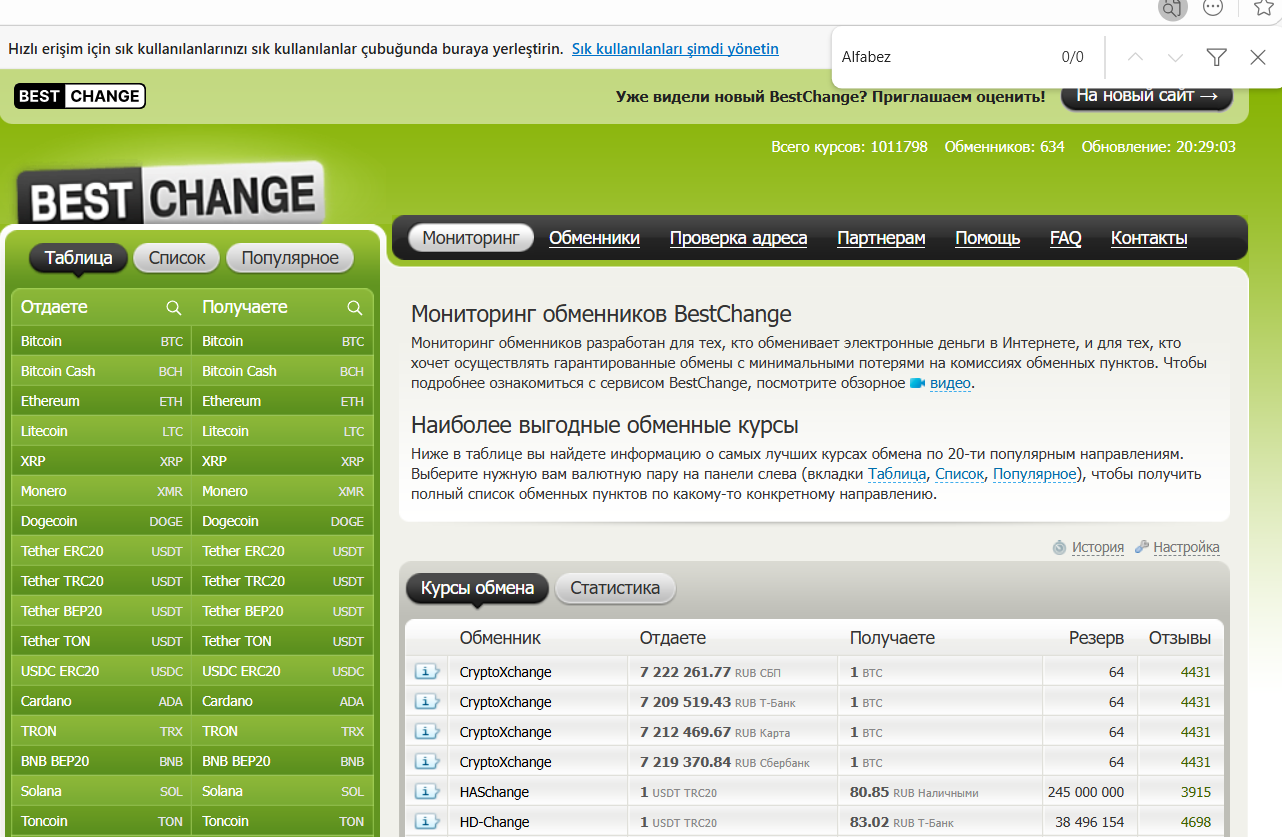The width and height of the screenshot is (1282, 837).
Task: Open info for the 7 222 261.77 RUB СБП row
Action: point(427,672)
